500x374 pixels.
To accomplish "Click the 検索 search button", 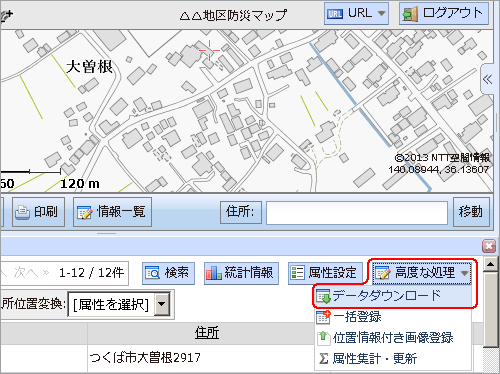I will click(x=168, y=273).
